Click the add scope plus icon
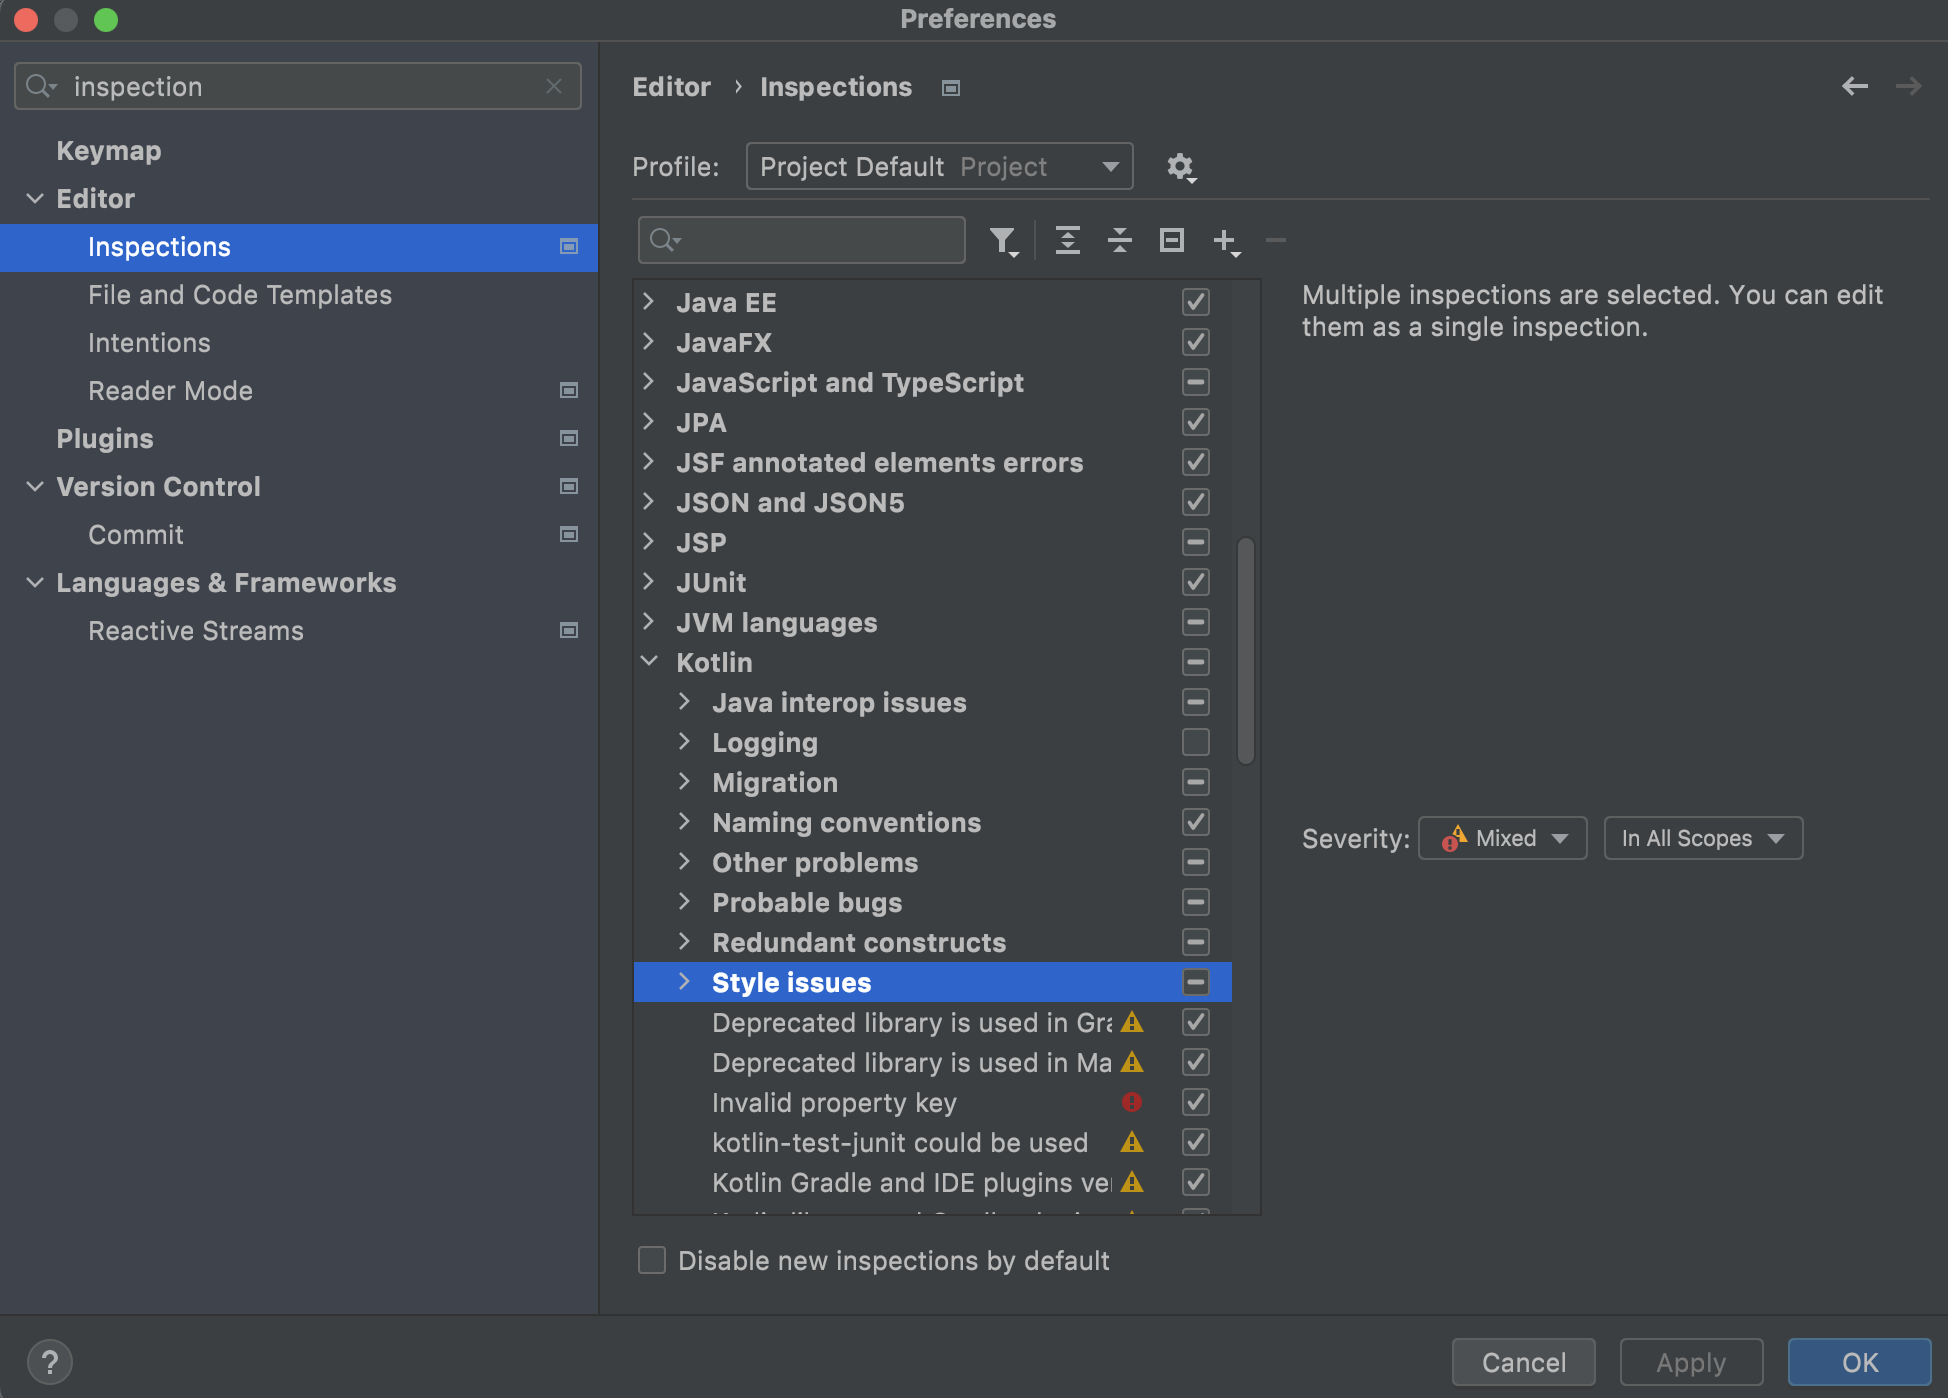1948x1398 pixels. (x=1225, y=241)
